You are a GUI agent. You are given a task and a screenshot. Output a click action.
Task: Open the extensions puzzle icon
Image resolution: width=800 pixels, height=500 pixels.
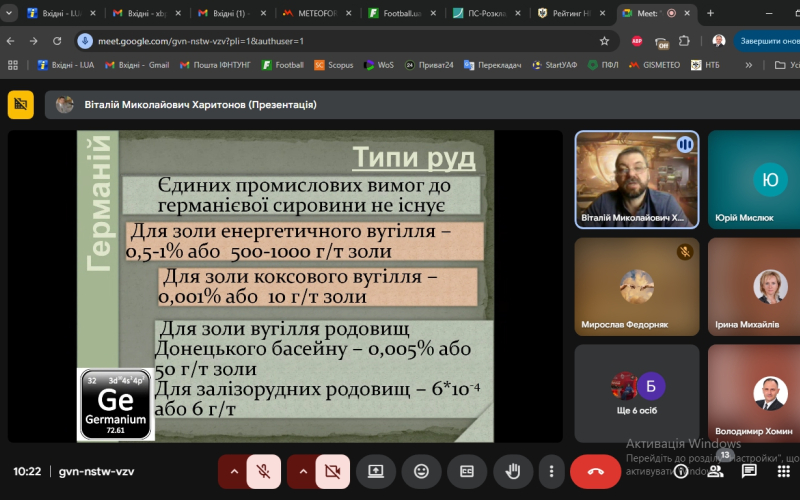click(x=684, y=41)
